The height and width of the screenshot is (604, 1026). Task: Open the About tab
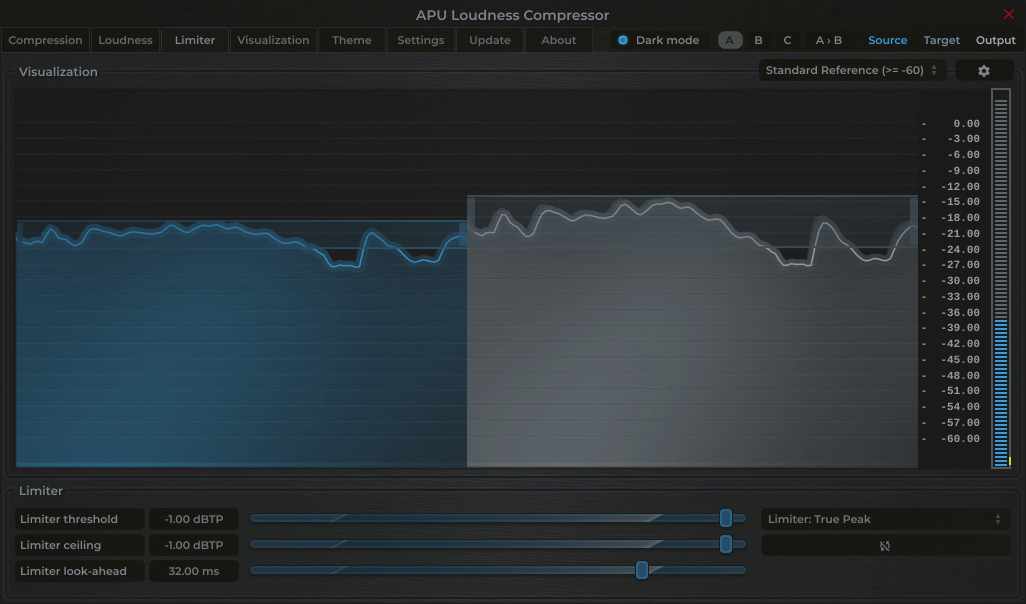558,40
